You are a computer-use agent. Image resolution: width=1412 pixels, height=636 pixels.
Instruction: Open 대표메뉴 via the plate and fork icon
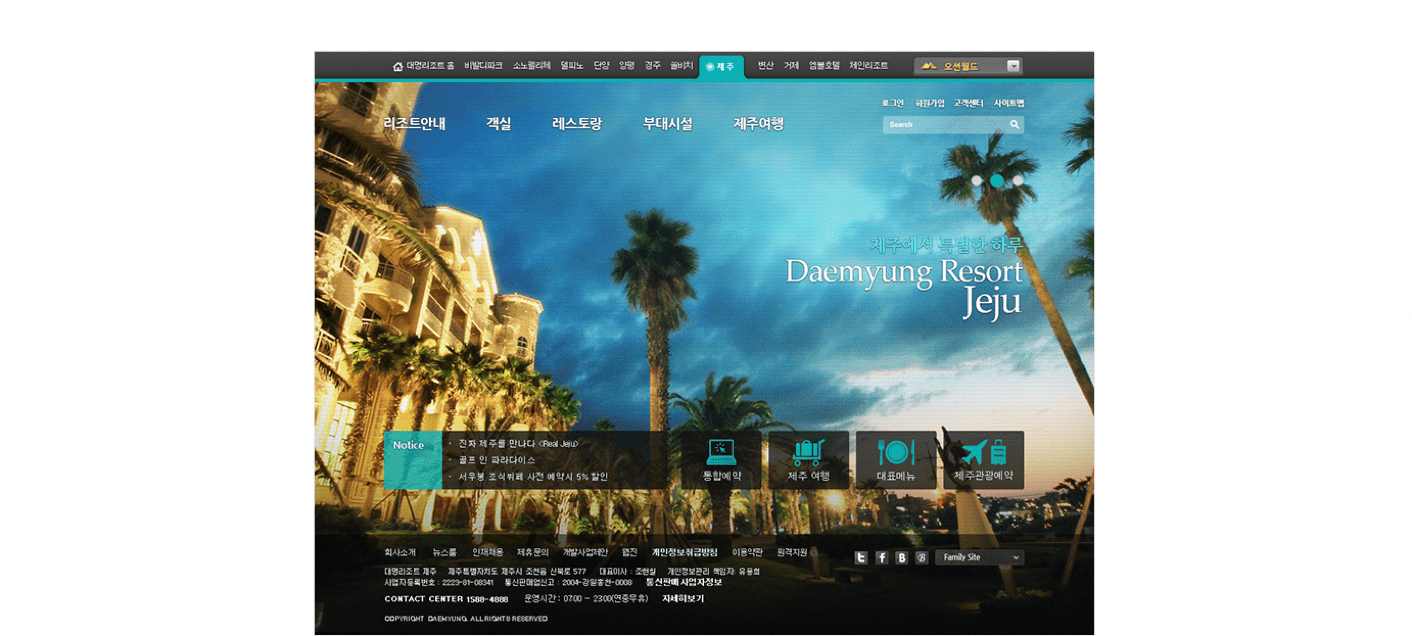[x=895, y=453]
